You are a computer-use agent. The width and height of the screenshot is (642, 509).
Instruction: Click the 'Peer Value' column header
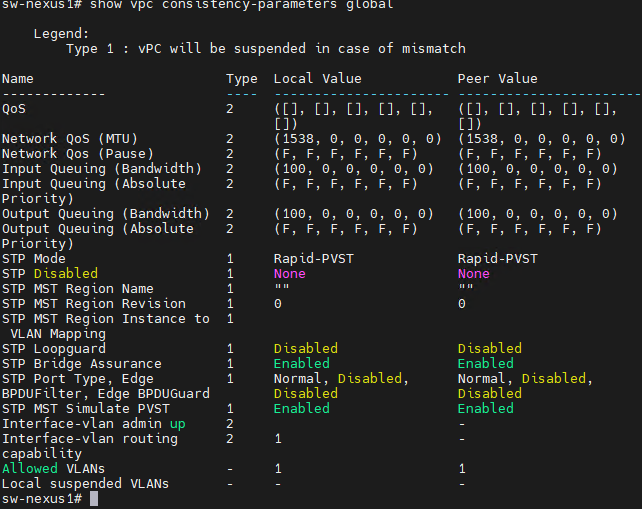pos(497,78)
